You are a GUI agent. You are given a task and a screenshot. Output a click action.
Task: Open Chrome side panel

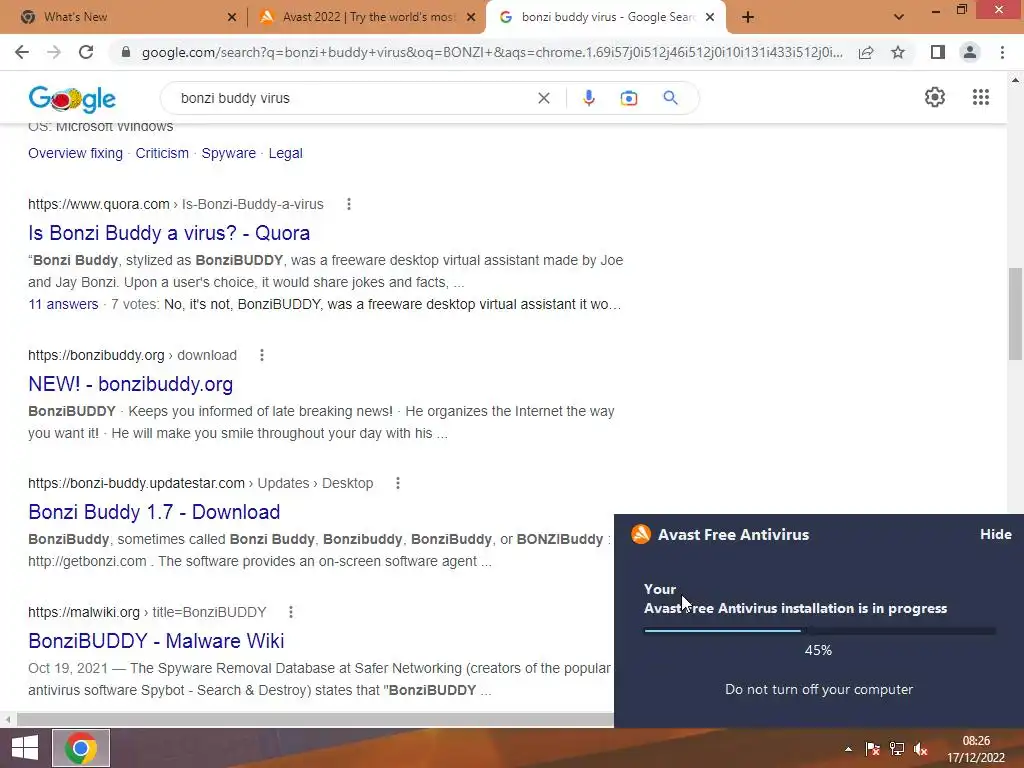click(x=938, y=52)
